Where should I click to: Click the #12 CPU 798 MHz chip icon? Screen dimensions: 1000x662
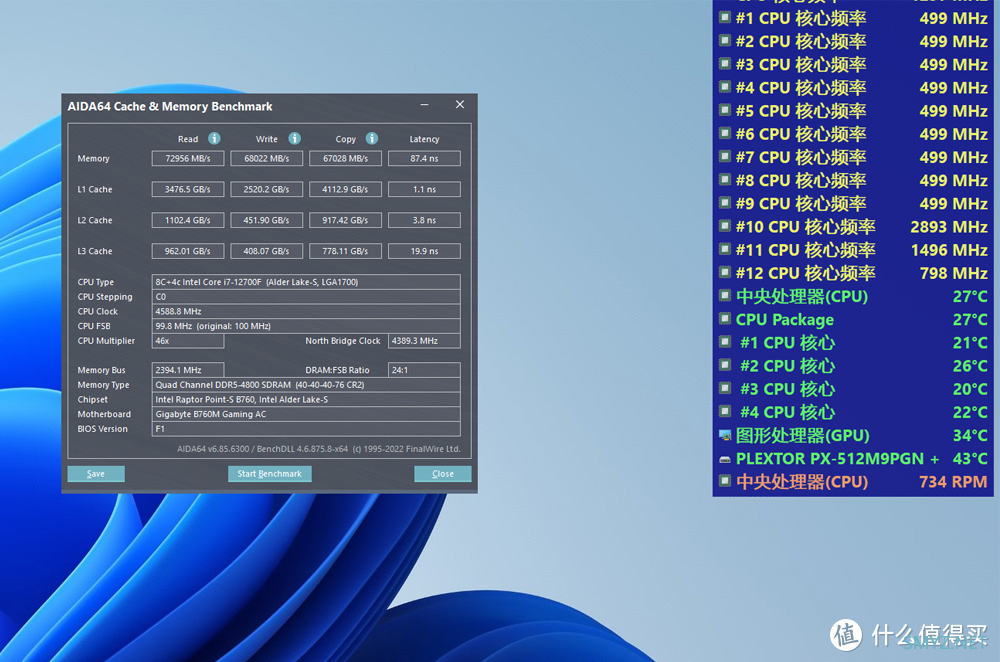tap(724, 272)
